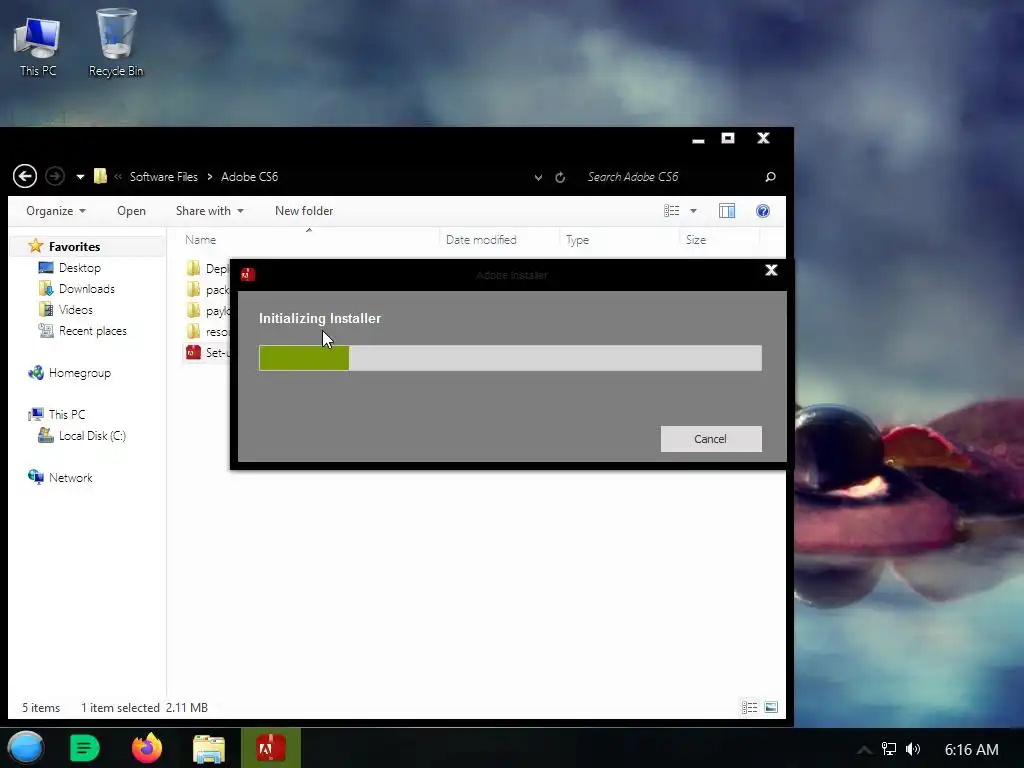Click the search magnifier icon
This screenshot has width=1024, height=768.
[771, 177]
